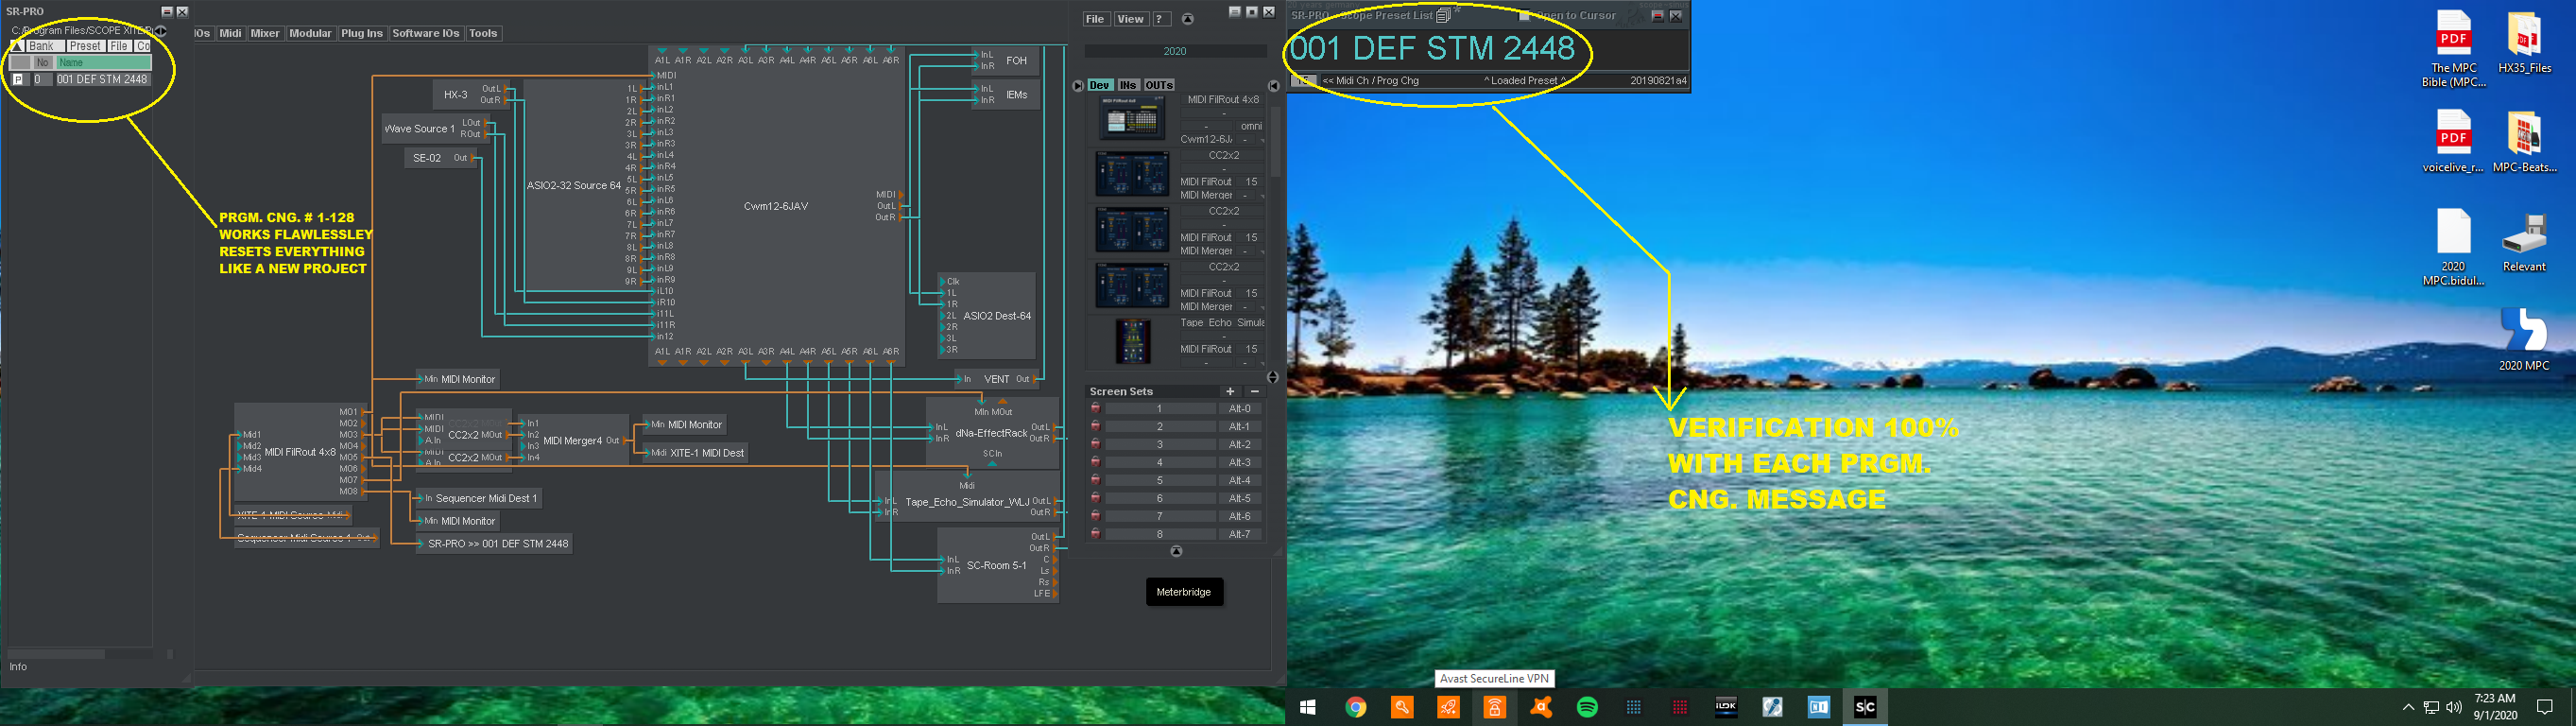Click the Scope Preset List pages icon
The image size is (2576, 726).
click(x=1443, y=16)
